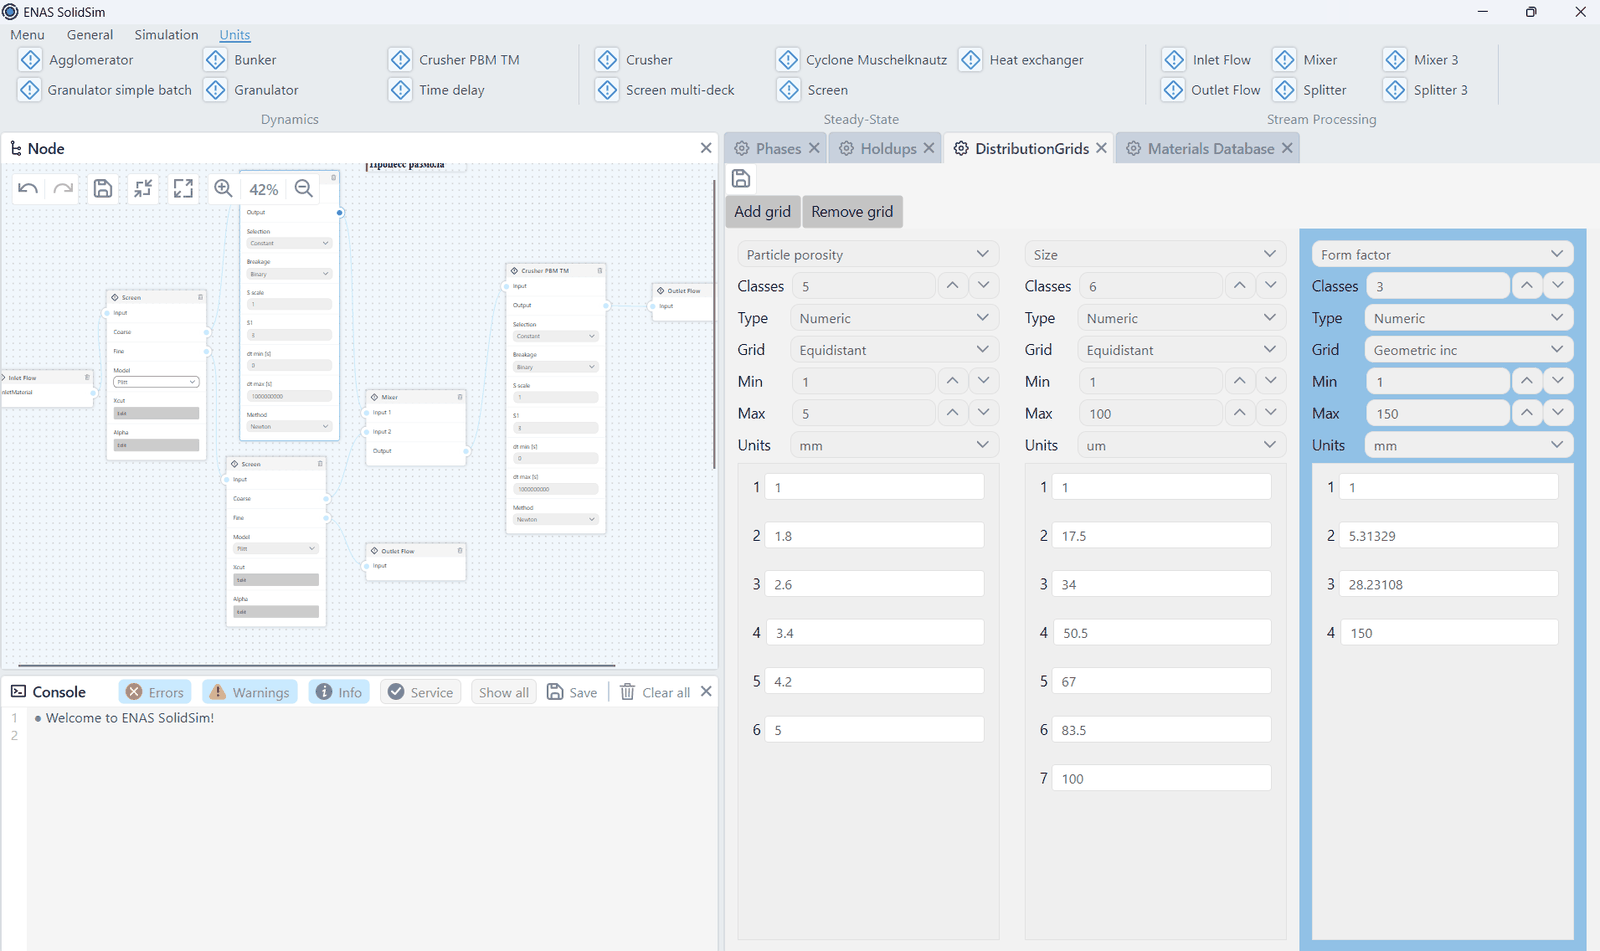Edit Max field of Size grid

coord(1150,413)
